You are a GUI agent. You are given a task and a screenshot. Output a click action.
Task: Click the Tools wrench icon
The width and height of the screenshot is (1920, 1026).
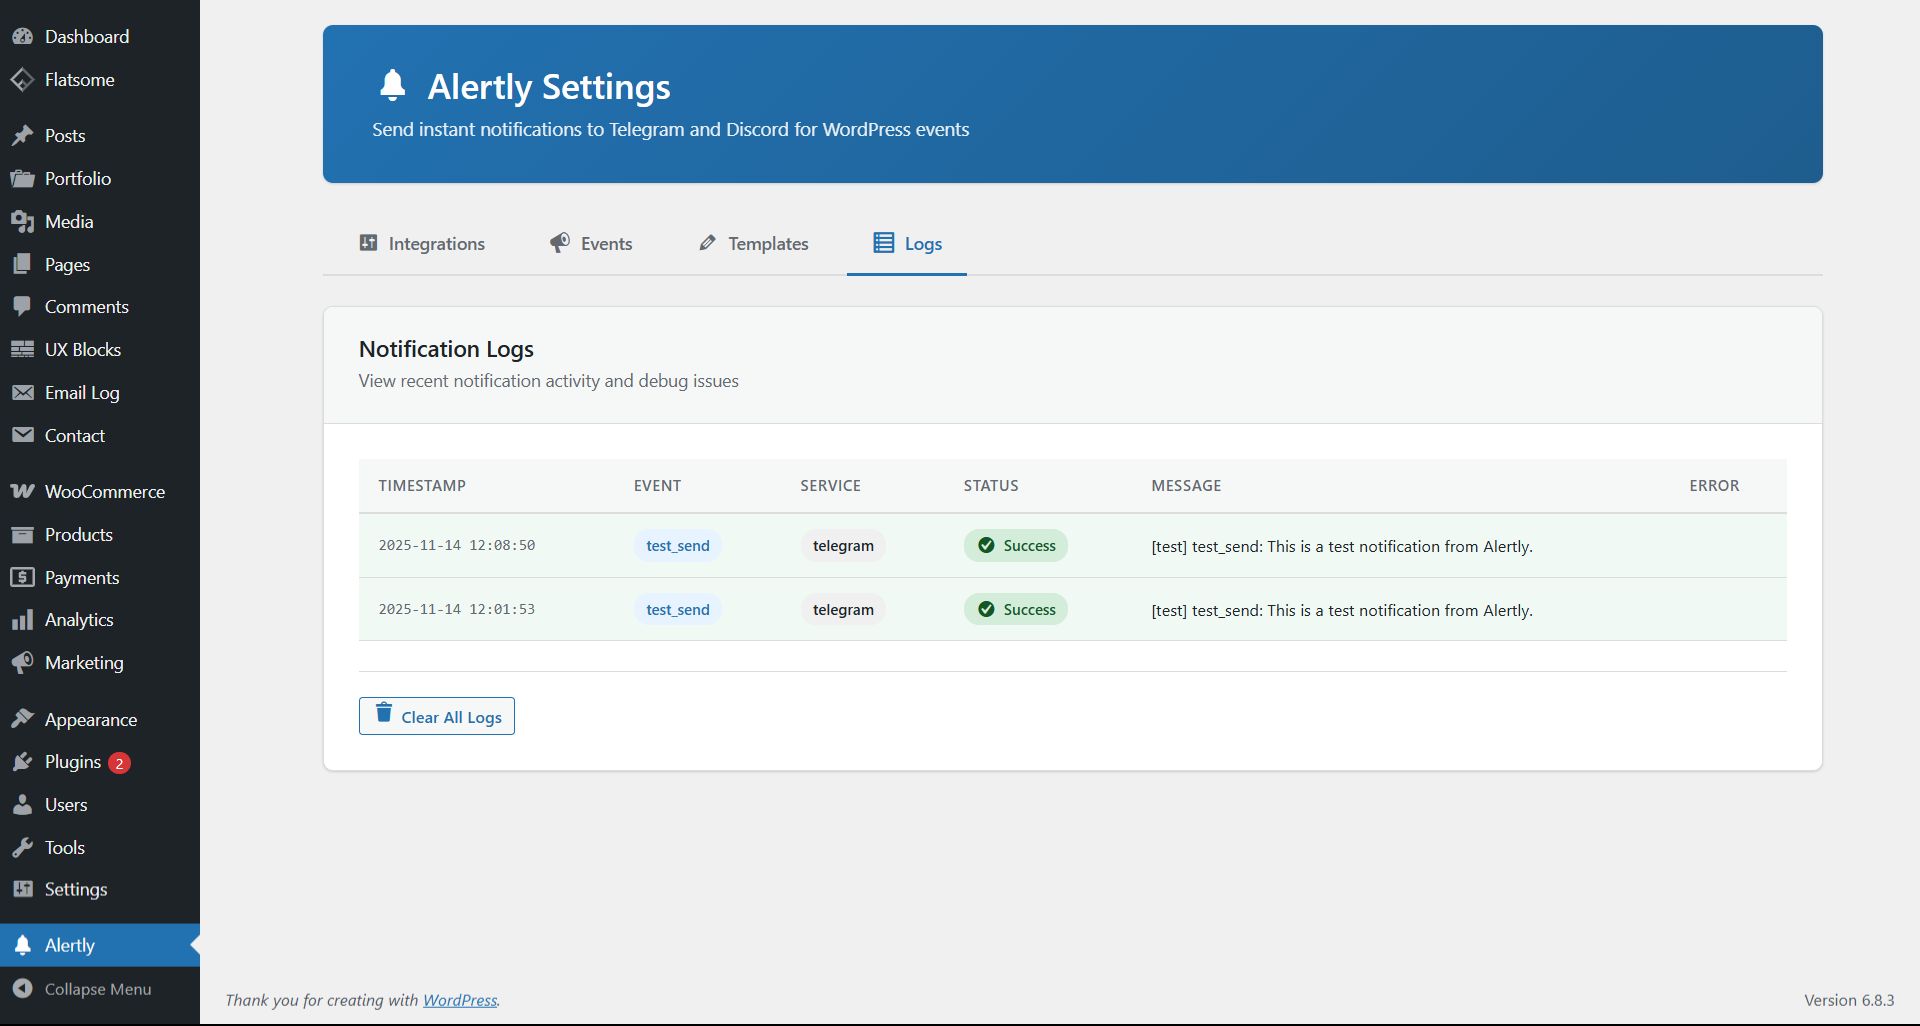point(22,848)
